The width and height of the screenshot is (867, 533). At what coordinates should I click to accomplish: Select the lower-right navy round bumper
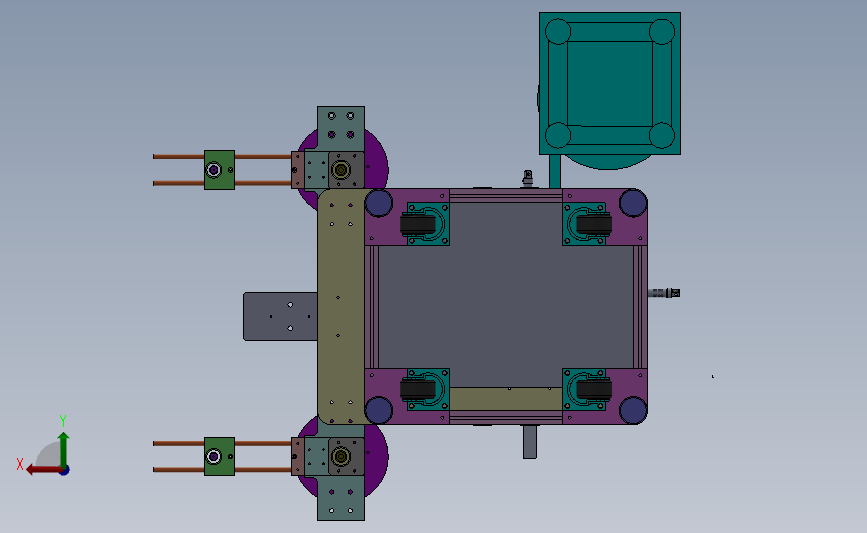click(633, 410)
